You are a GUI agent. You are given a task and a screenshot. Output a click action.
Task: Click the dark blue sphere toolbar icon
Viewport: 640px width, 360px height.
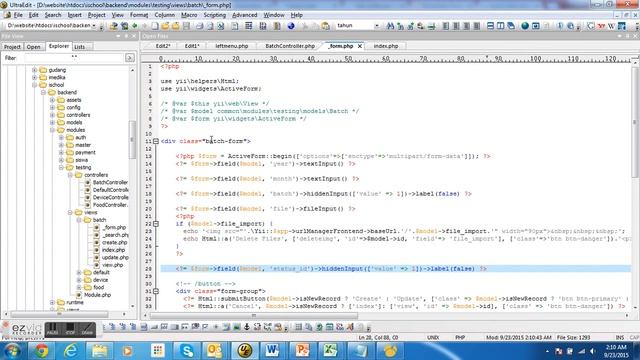(291, 26)
